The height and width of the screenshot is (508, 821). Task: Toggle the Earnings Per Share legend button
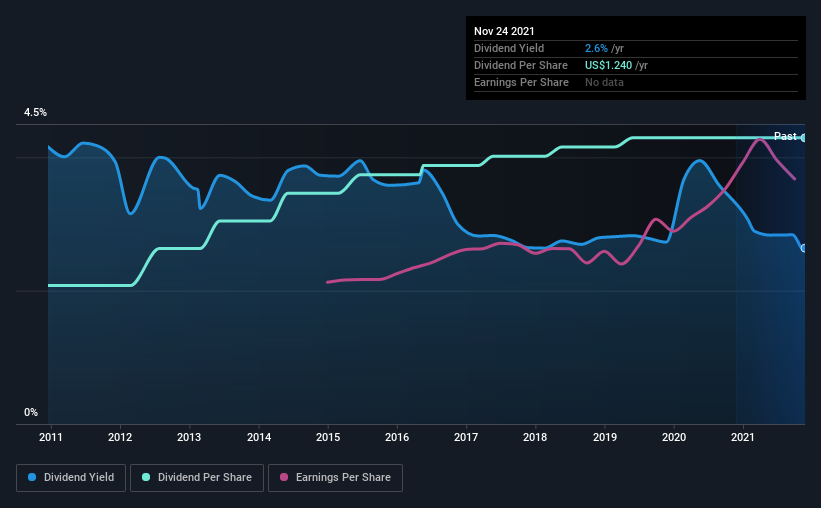coord(335,478)
